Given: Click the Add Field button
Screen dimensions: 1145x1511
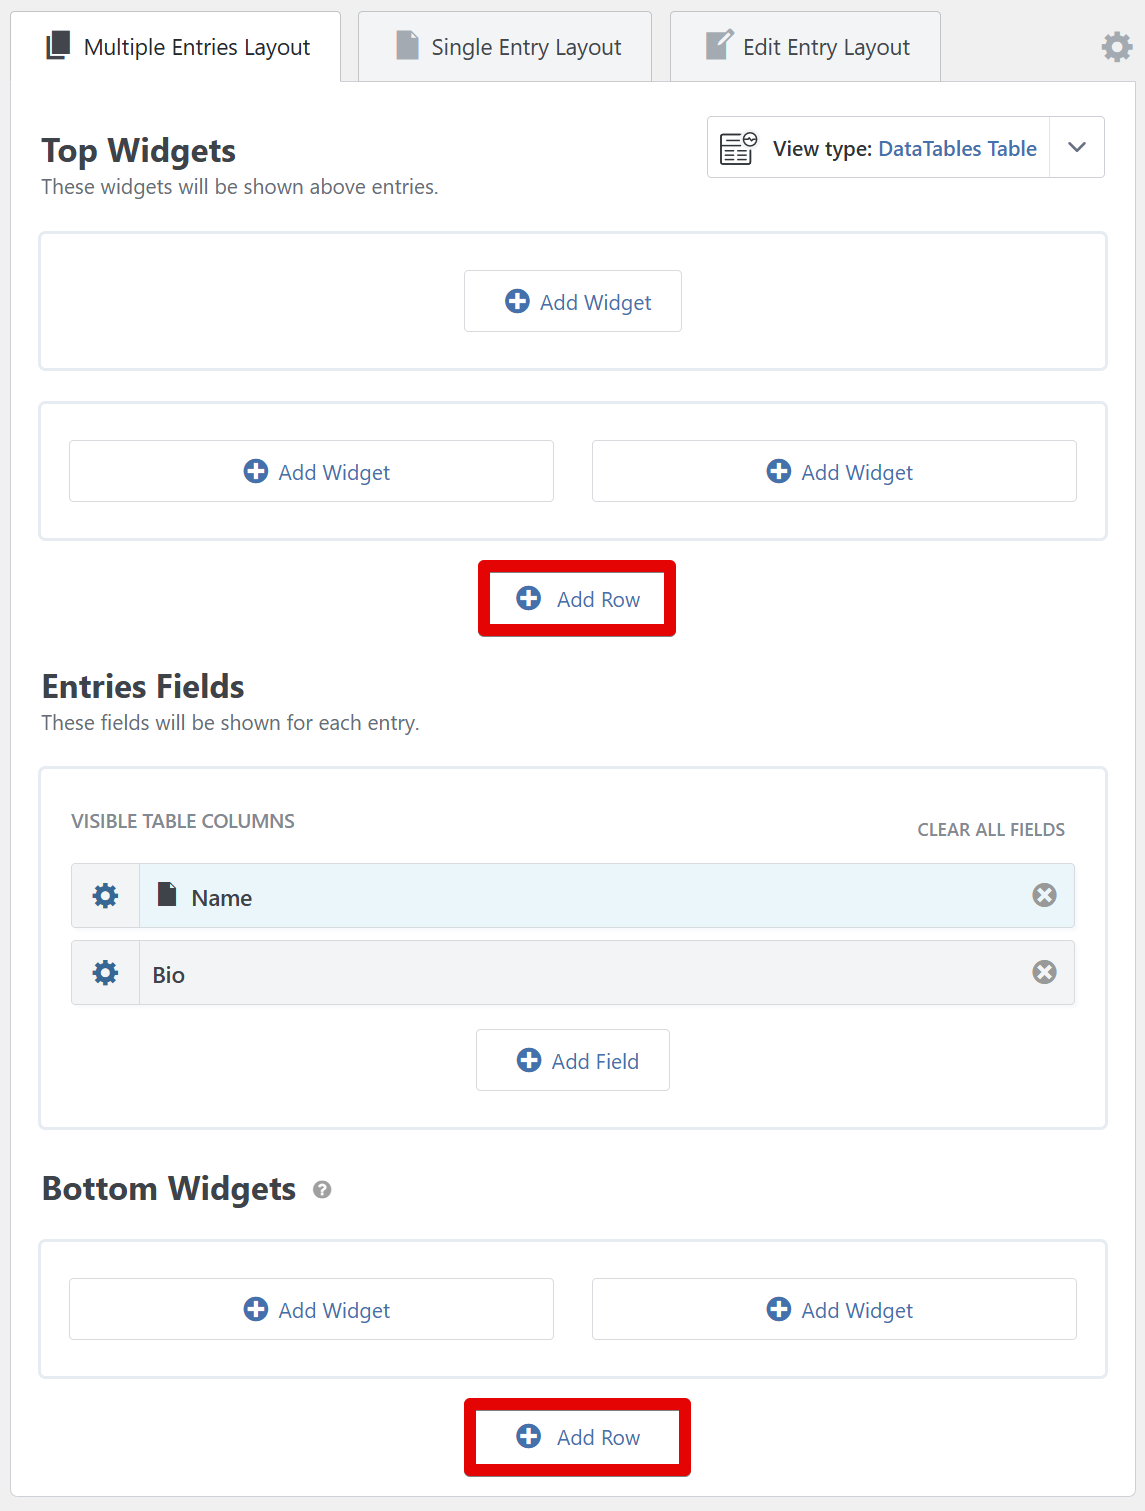Looking at the screenshot, I should 573,1060.
